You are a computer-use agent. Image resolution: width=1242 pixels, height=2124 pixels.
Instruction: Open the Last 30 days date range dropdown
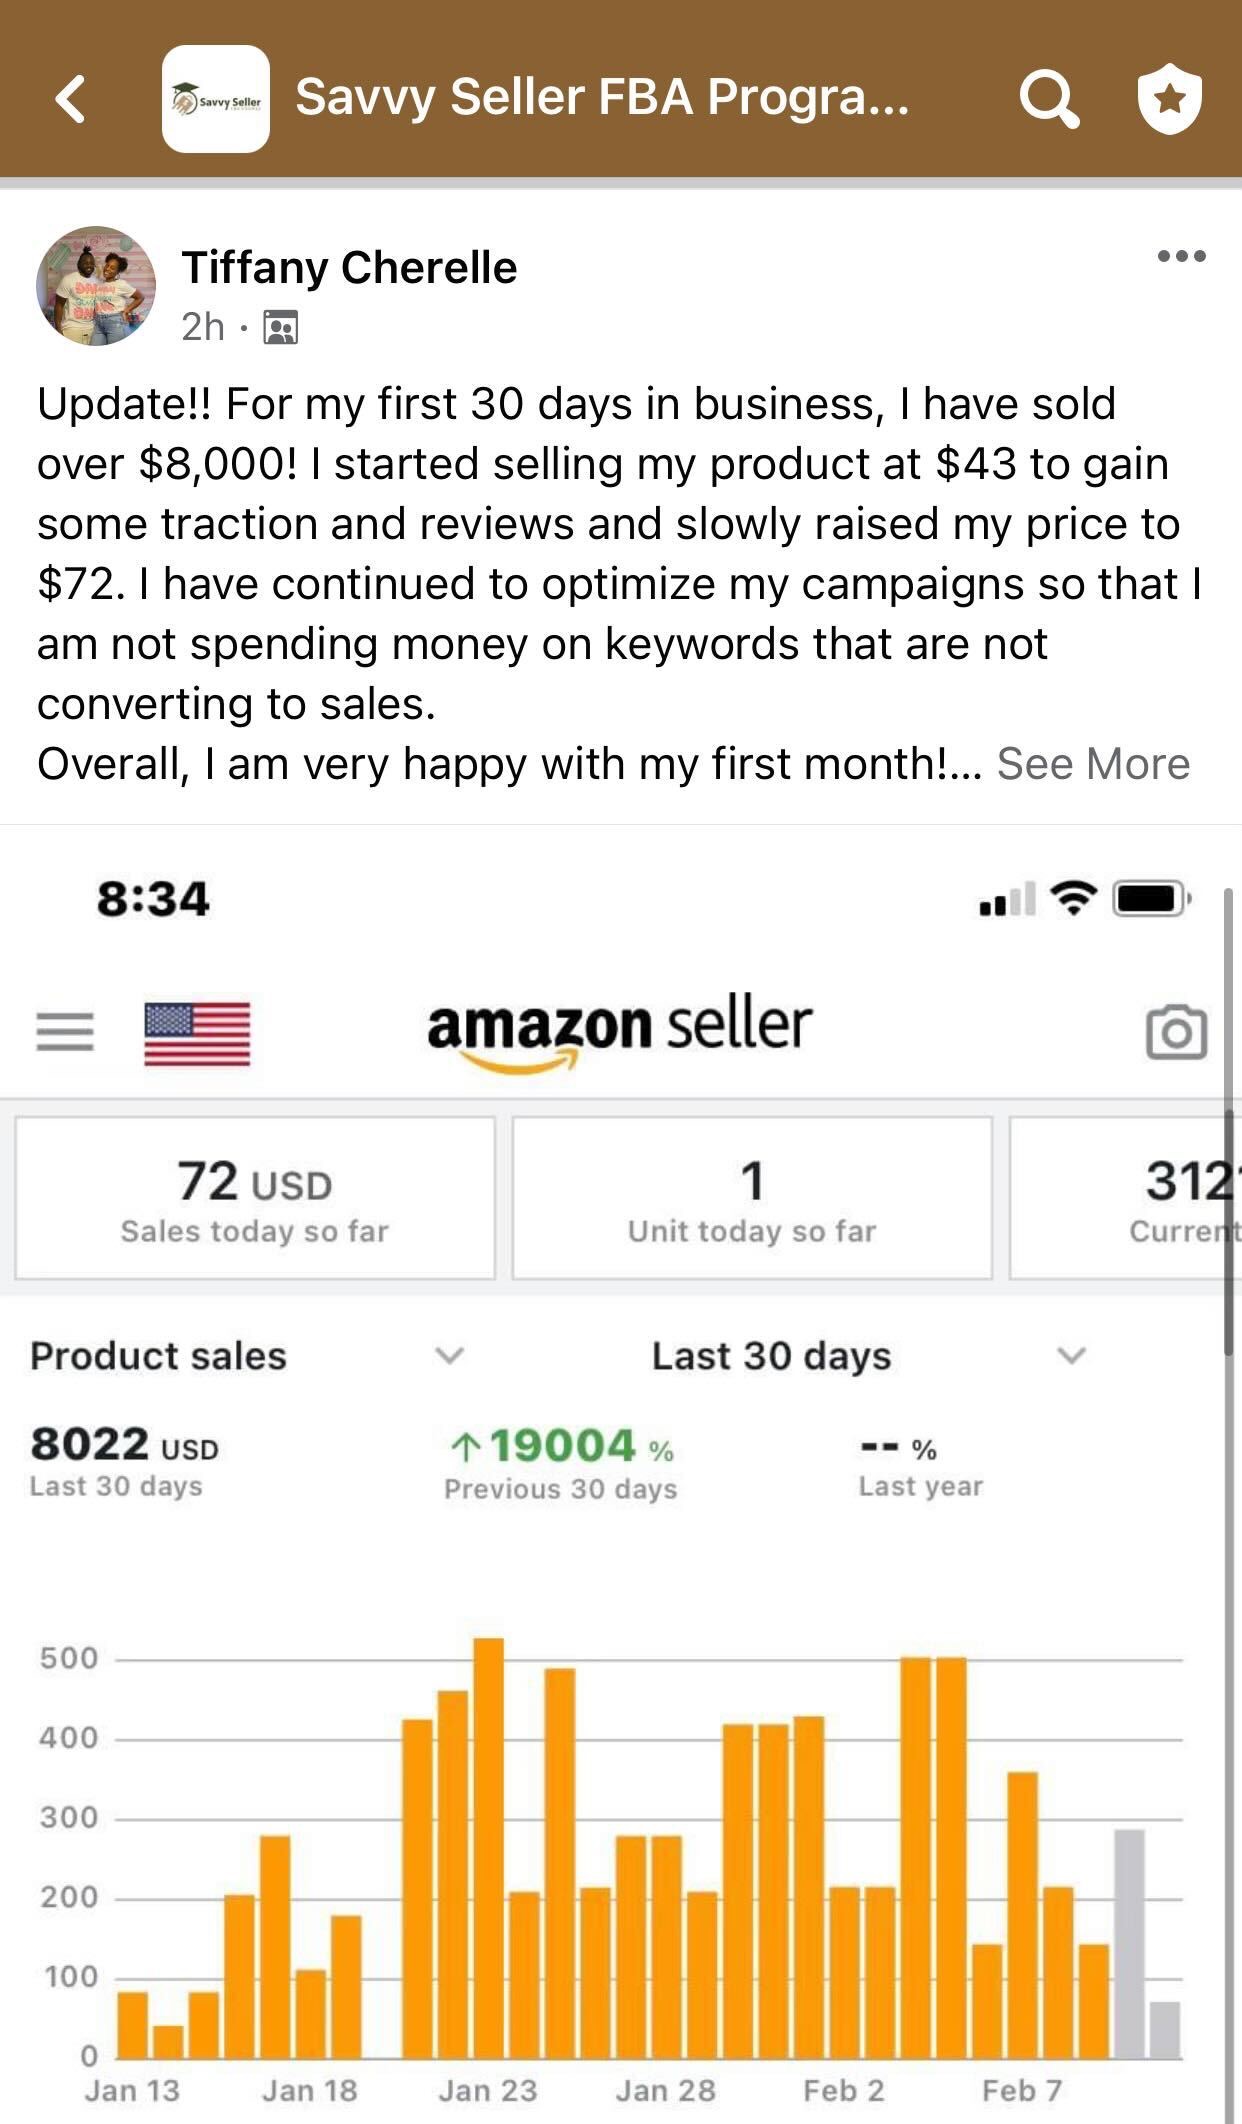pos(1069,1357)
